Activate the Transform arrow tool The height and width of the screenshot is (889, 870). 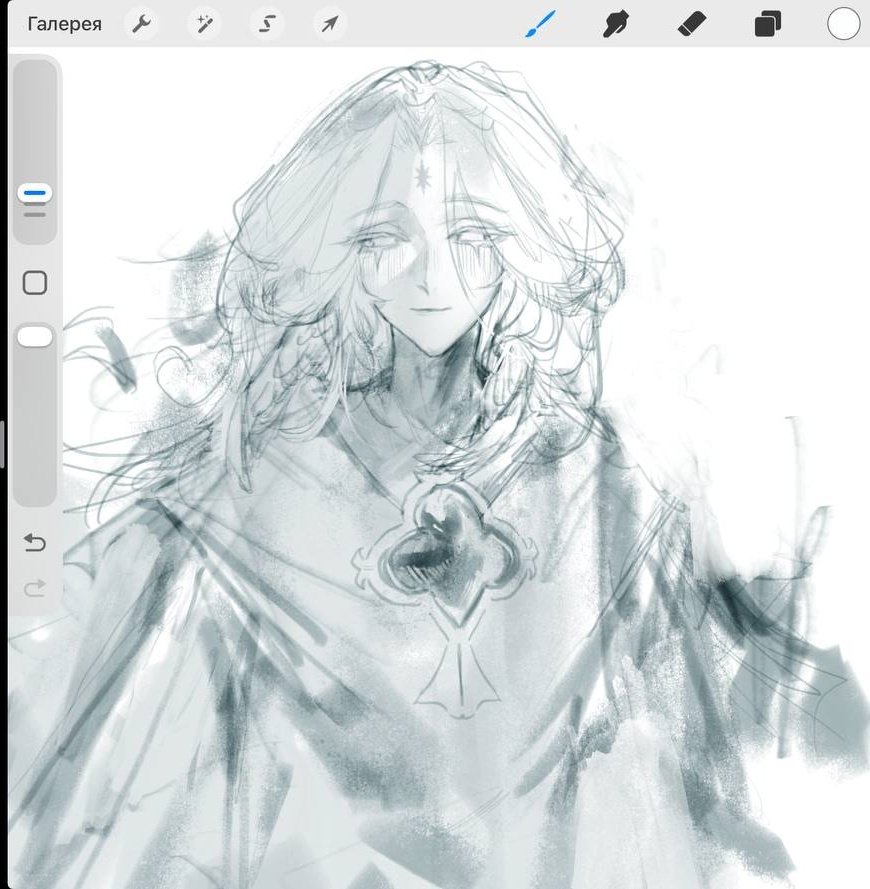(330, 24)
